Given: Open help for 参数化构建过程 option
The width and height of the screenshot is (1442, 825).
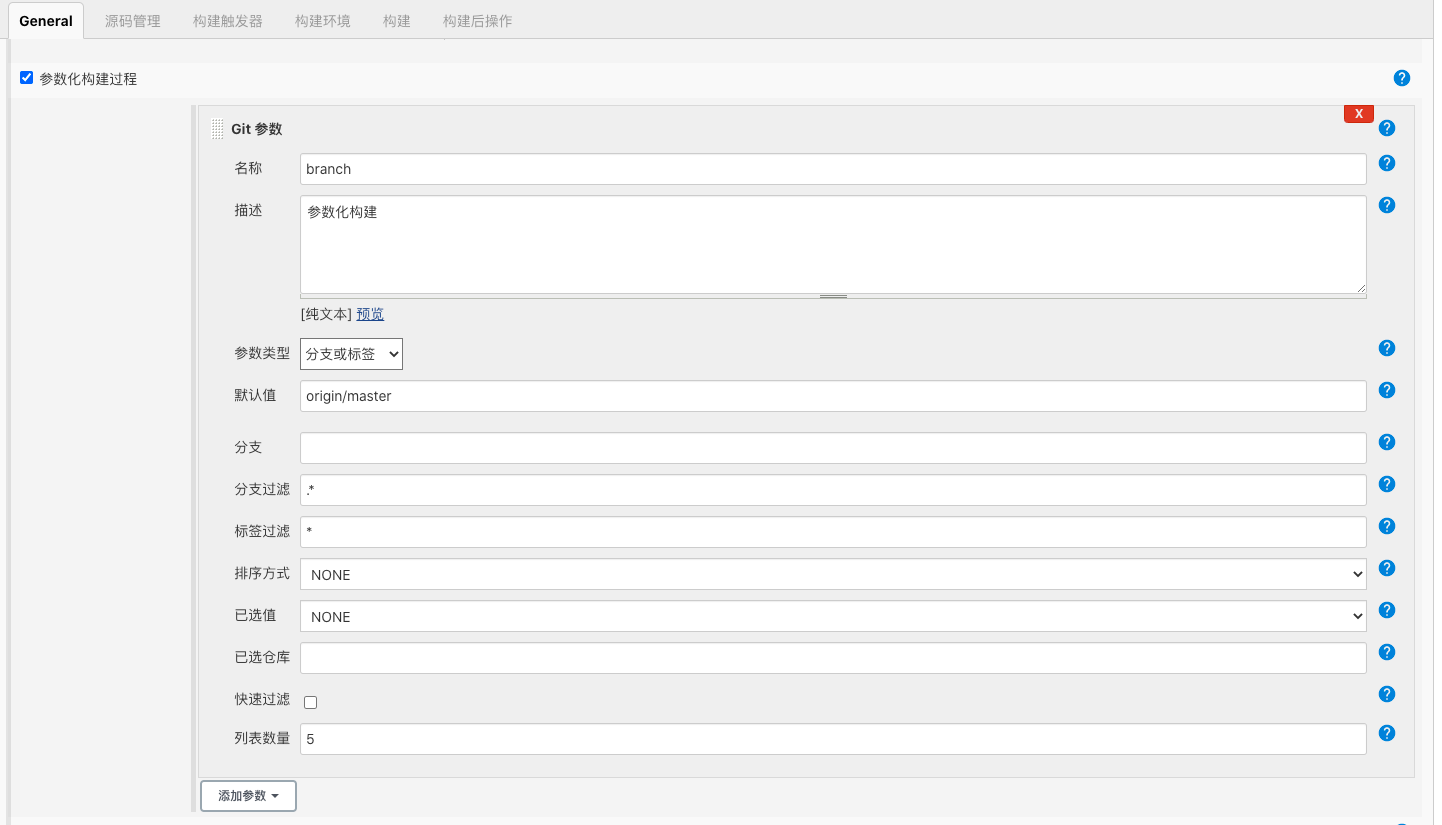Looking at the screenshot, I should [1401, 78].
